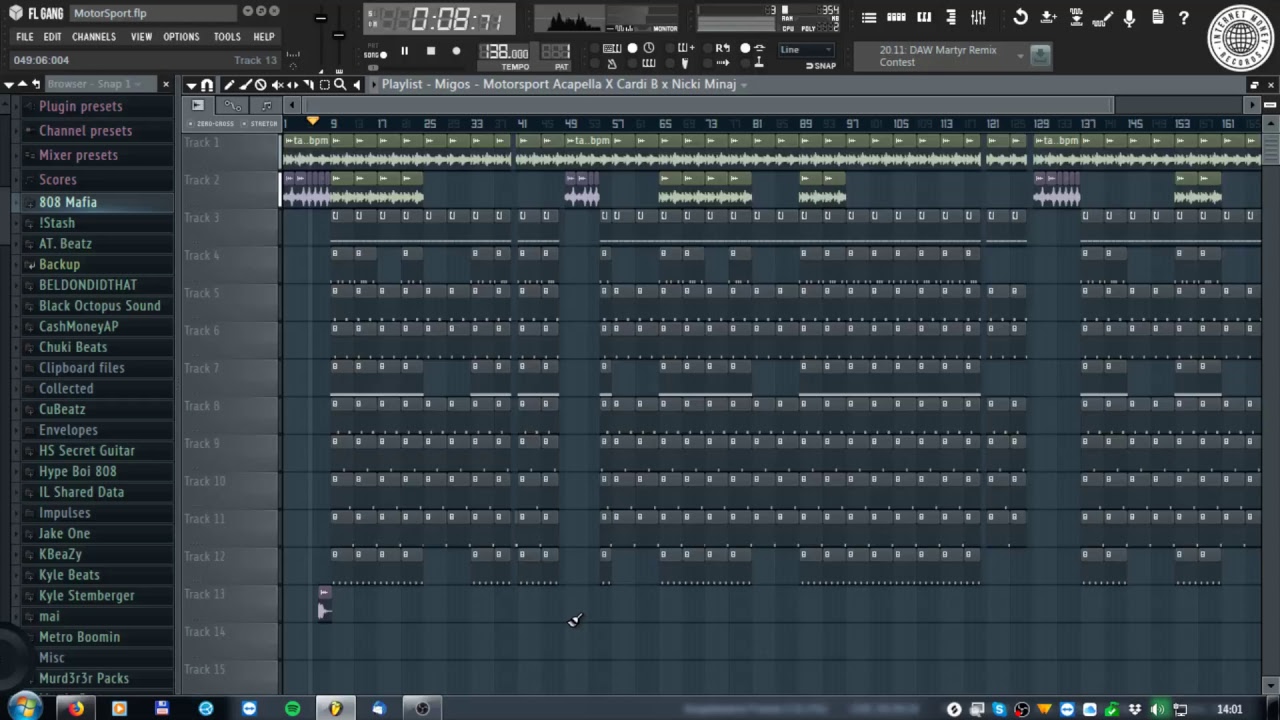
Task: Open the playlist title dropdown arrow
Action: pos(744,85)
